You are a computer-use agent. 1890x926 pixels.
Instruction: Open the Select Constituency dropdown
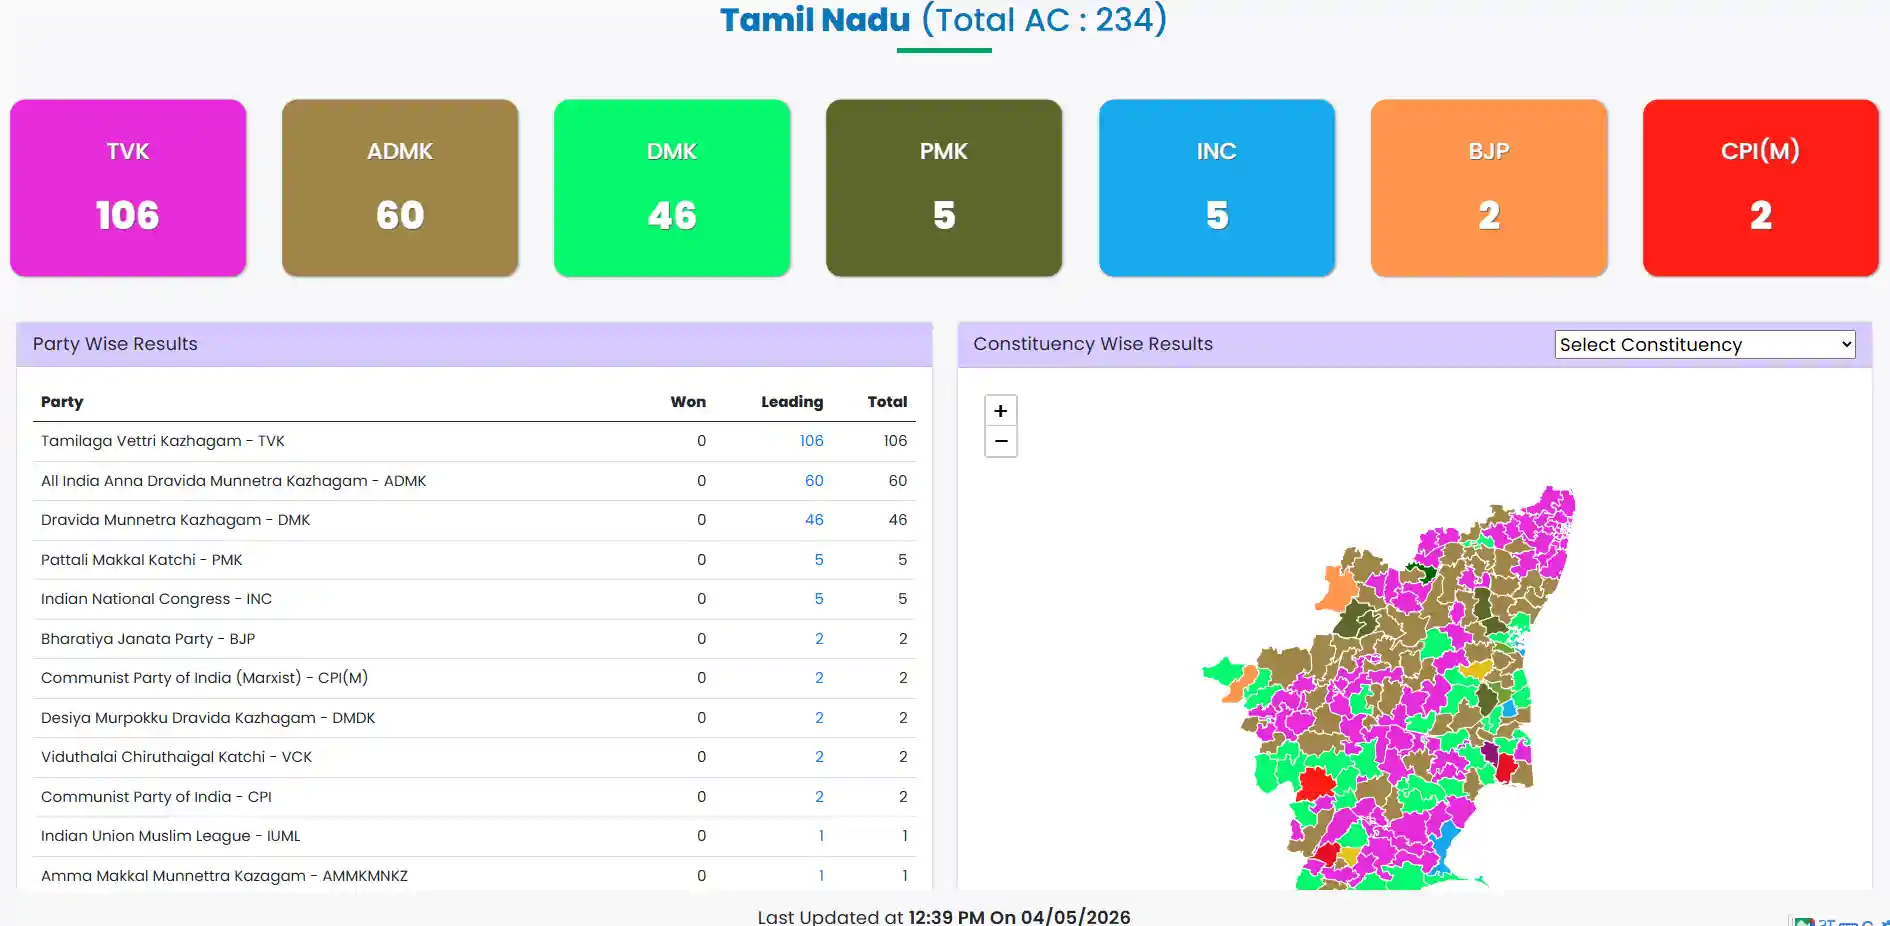1704,344
